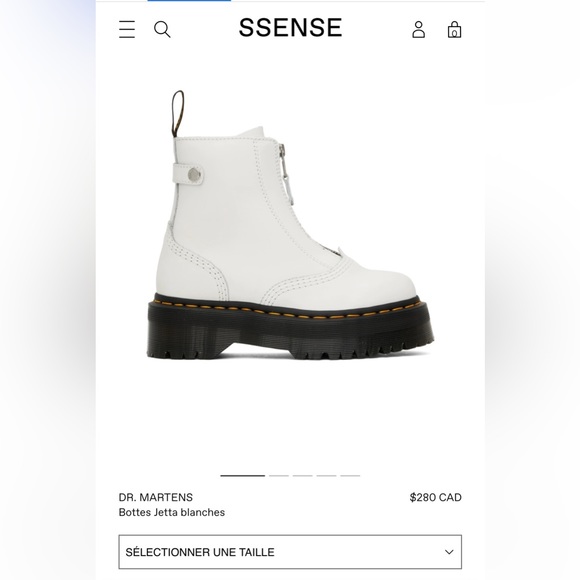Open search with the magnifying glass icon
This screenshot has width=580, height=580.
tap(162, 29)
